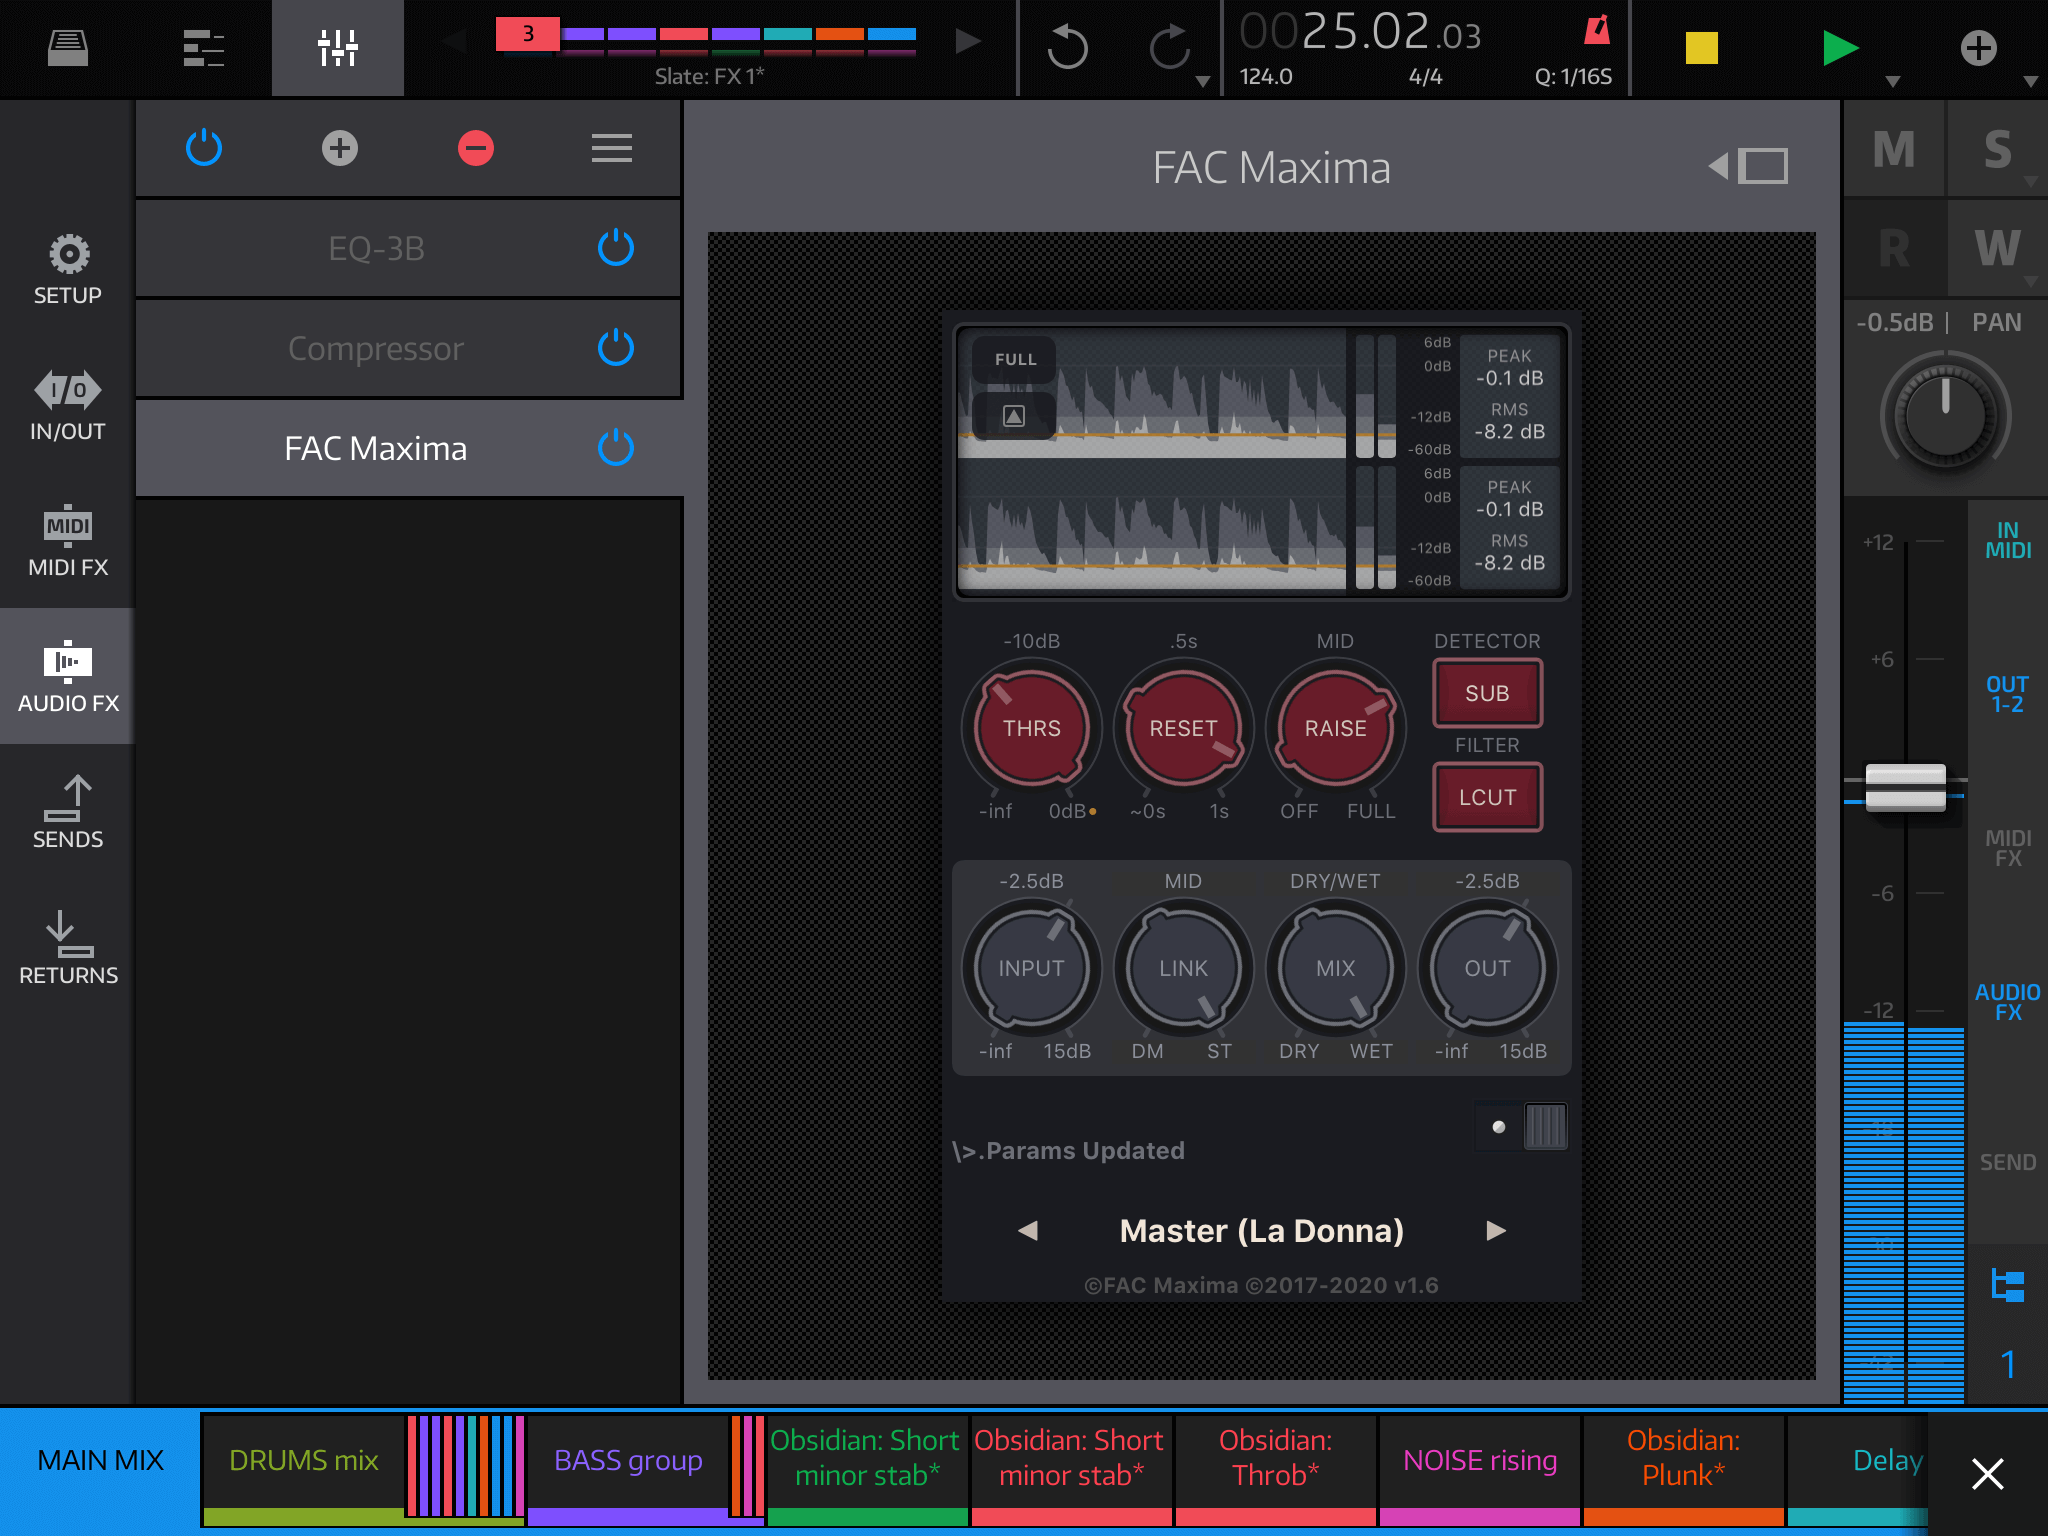Toggle the SUB detector button
This screenshot has height=1536, width=2048.
click(1487, 693)
